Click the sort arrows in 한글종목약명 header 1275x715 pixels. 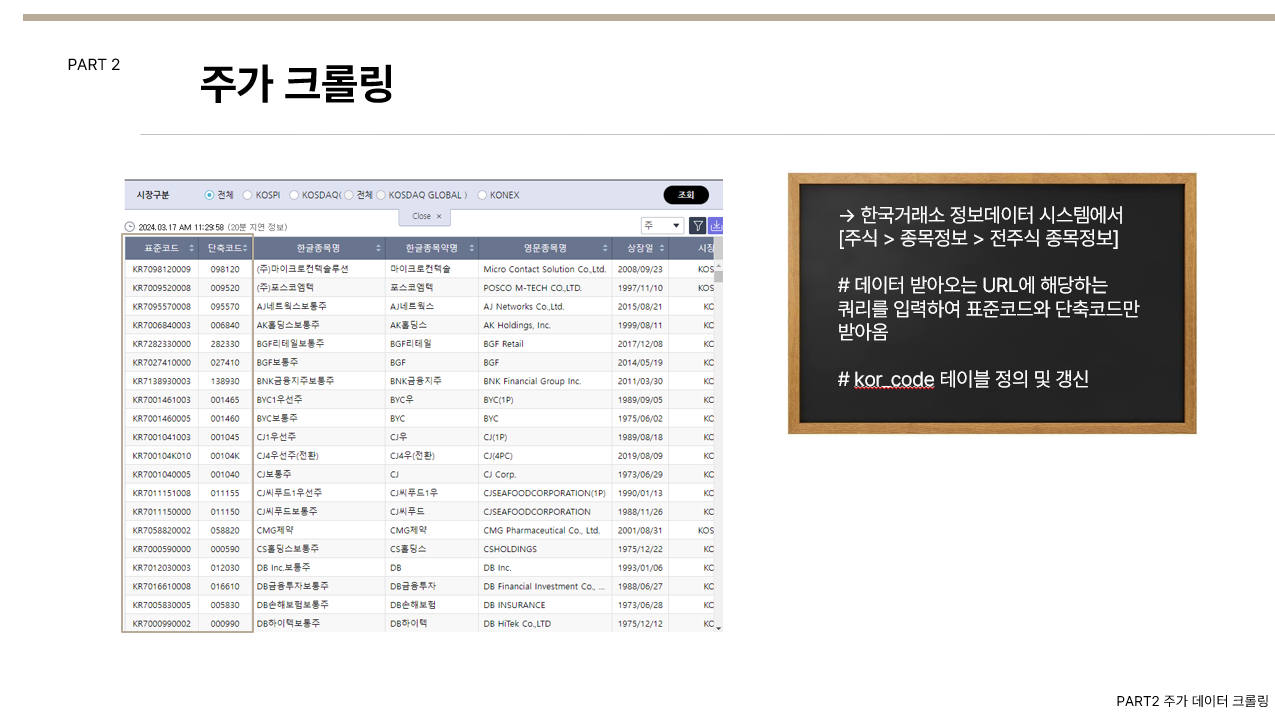coord(470,248)
